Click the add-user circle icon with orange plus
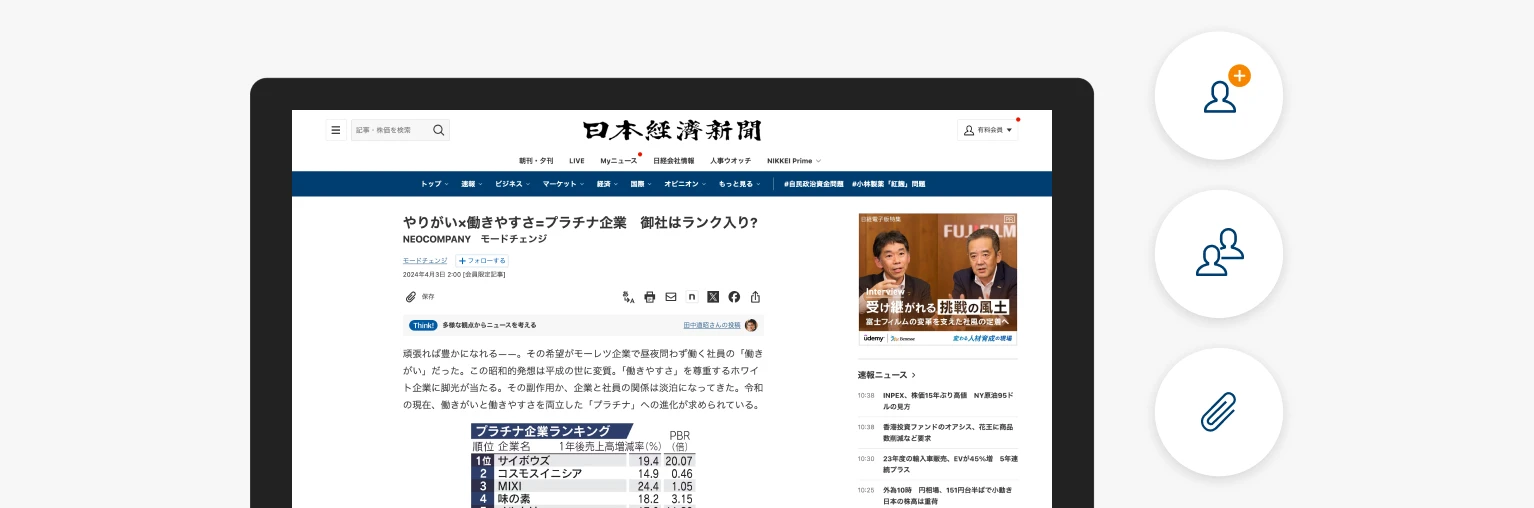The image size is (1534, 508). click(x=1218, y=96)
